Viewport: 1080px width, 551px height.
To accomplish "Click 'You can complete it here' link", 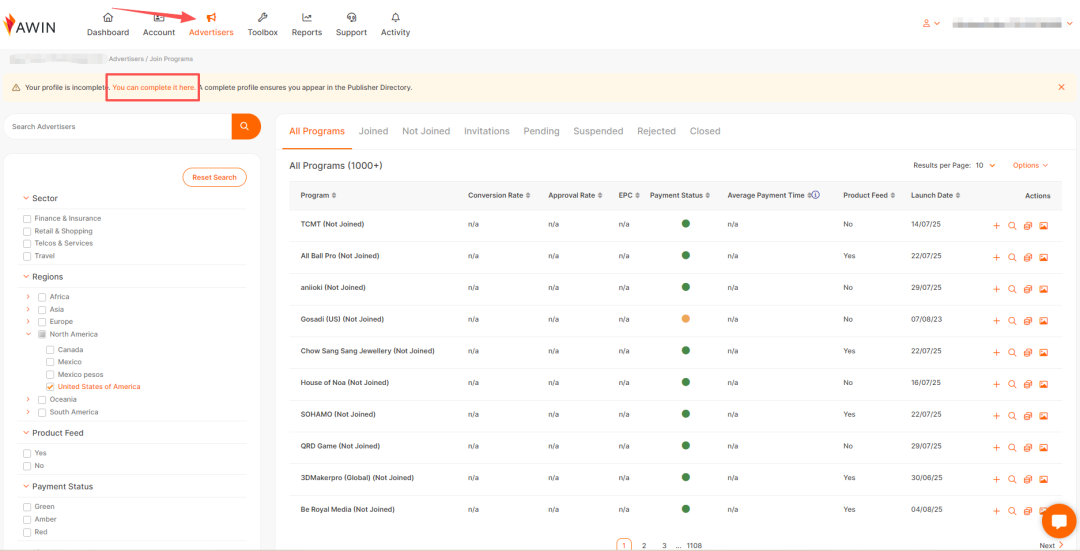I will (154, 87).
